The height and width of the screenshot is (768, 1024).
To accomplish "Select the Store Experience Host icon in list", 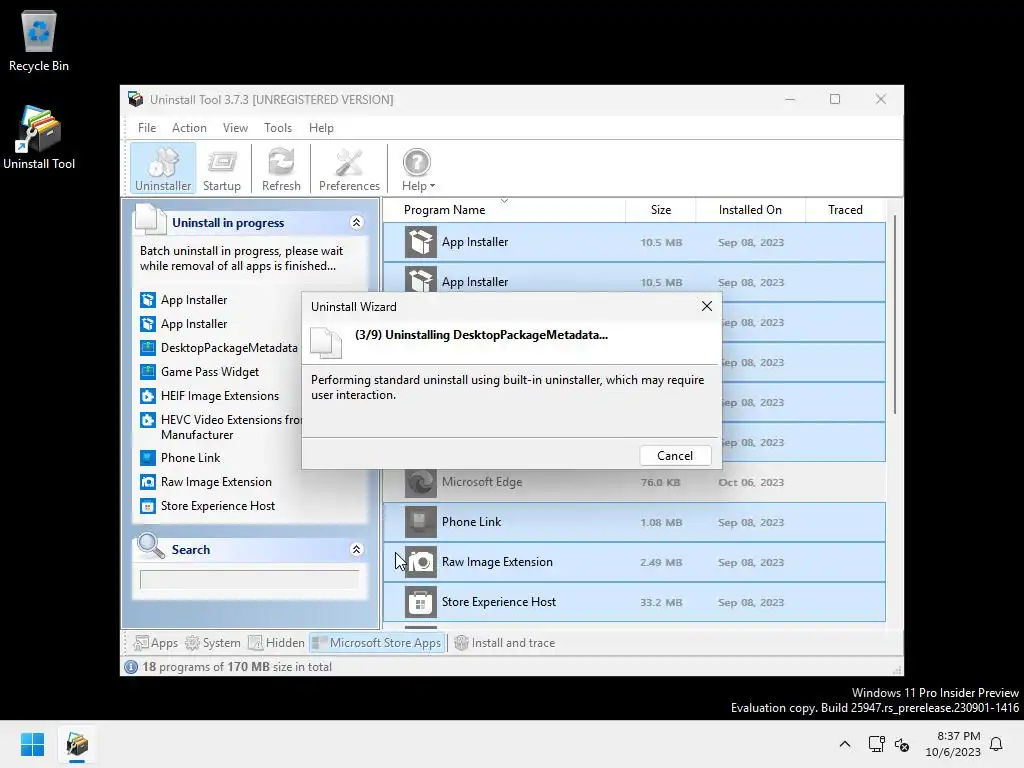I will pyautogui.click(x=421, y=602).
